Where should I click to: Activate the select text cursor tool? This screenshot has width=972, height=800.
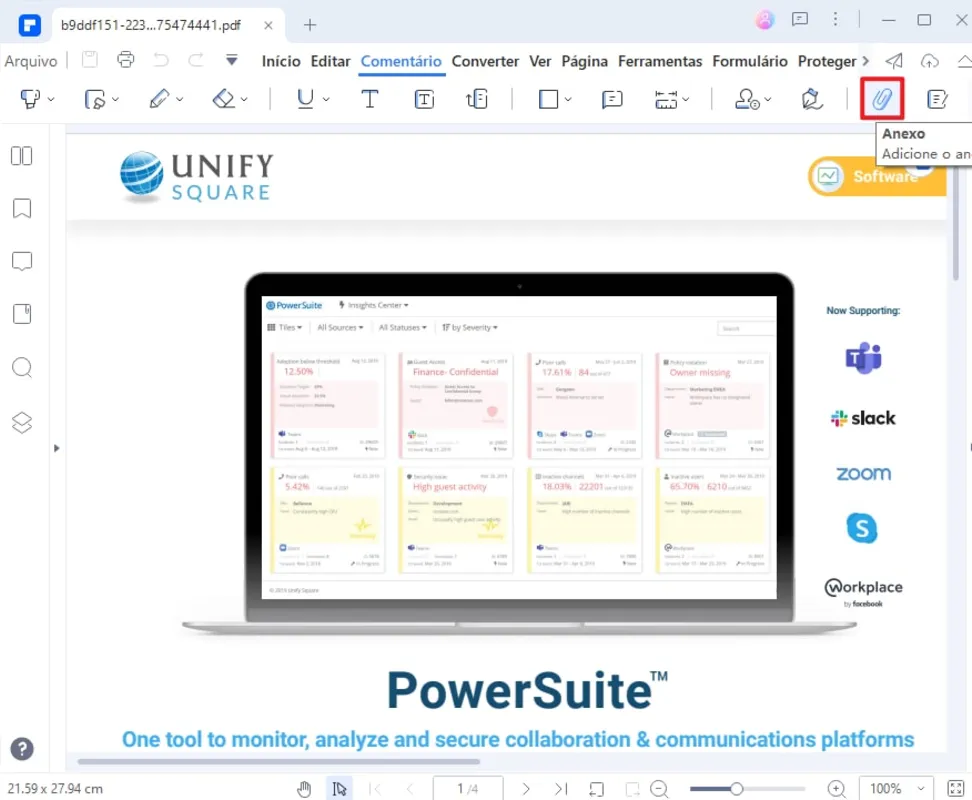coord(339,789)
